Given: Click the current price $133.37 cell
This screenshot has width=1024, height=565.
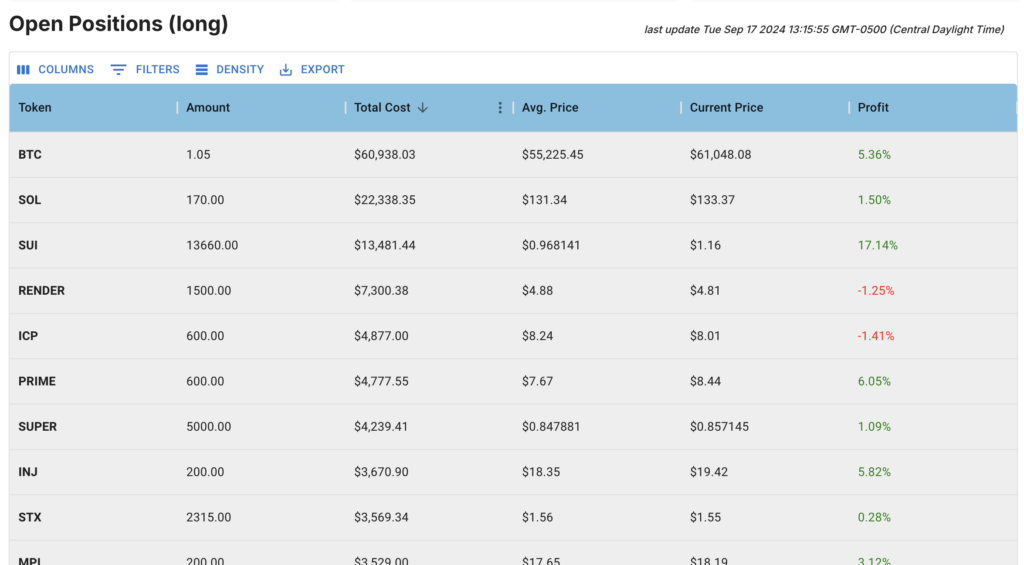Looking at the screenshot, I should pyautogui.click(x=765, y=200).
